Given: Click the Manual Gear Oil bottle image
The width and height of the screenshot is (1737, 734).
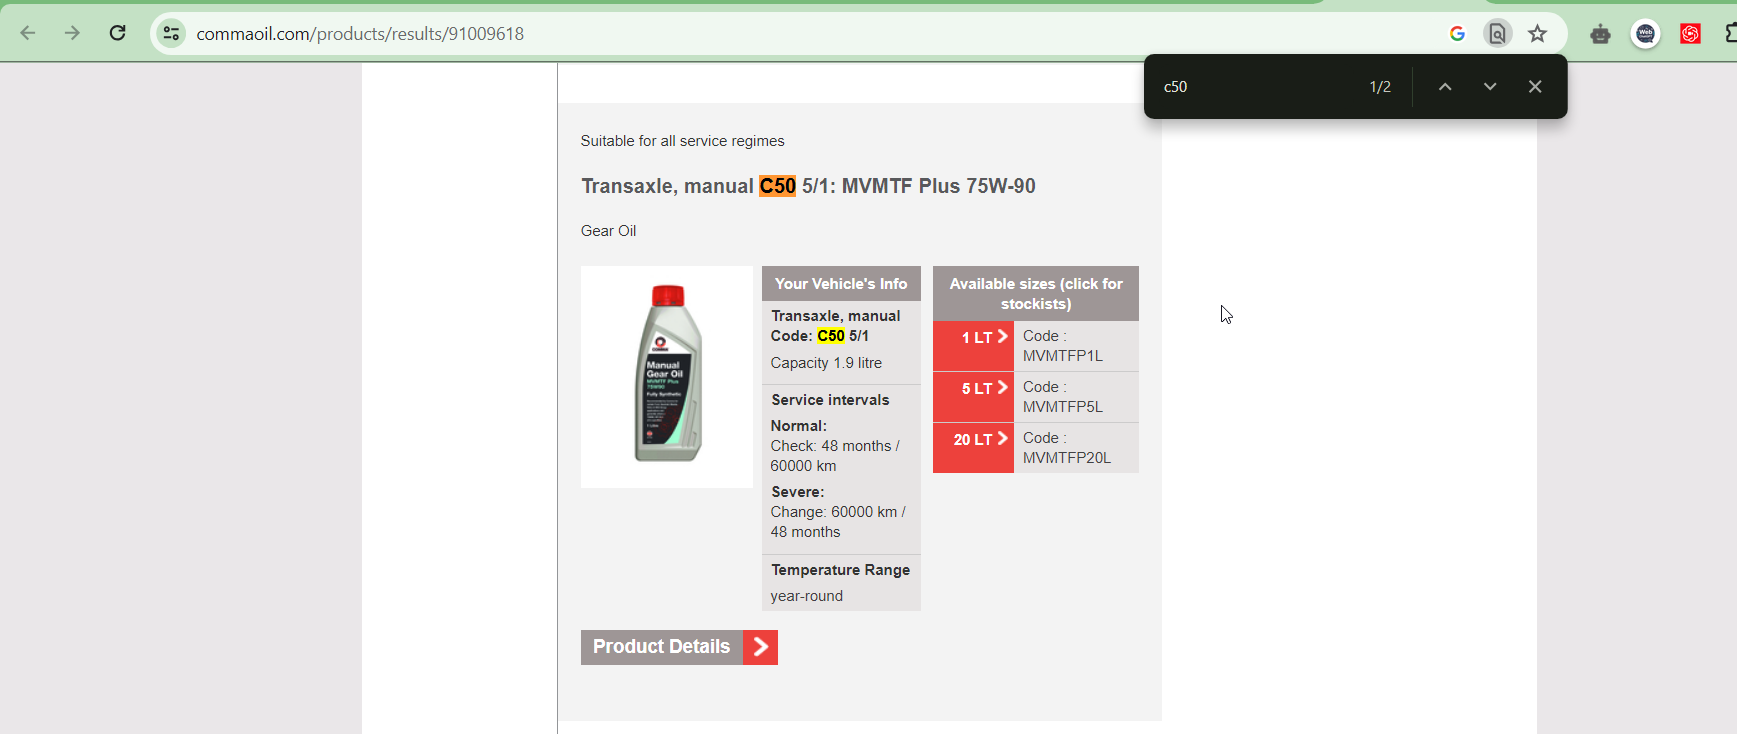Looking at the screenshot, I should tap(667, 376).
